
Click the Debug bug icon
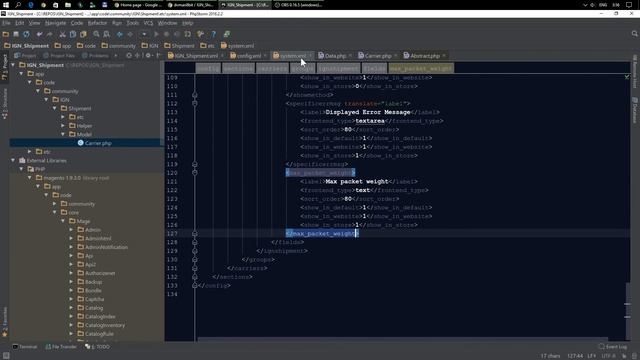(167, 34)
